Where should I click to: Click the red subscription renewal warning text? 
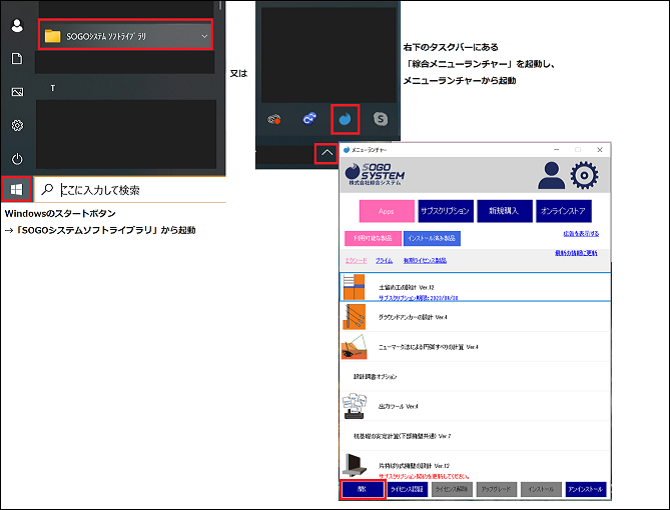click(424, 476)
